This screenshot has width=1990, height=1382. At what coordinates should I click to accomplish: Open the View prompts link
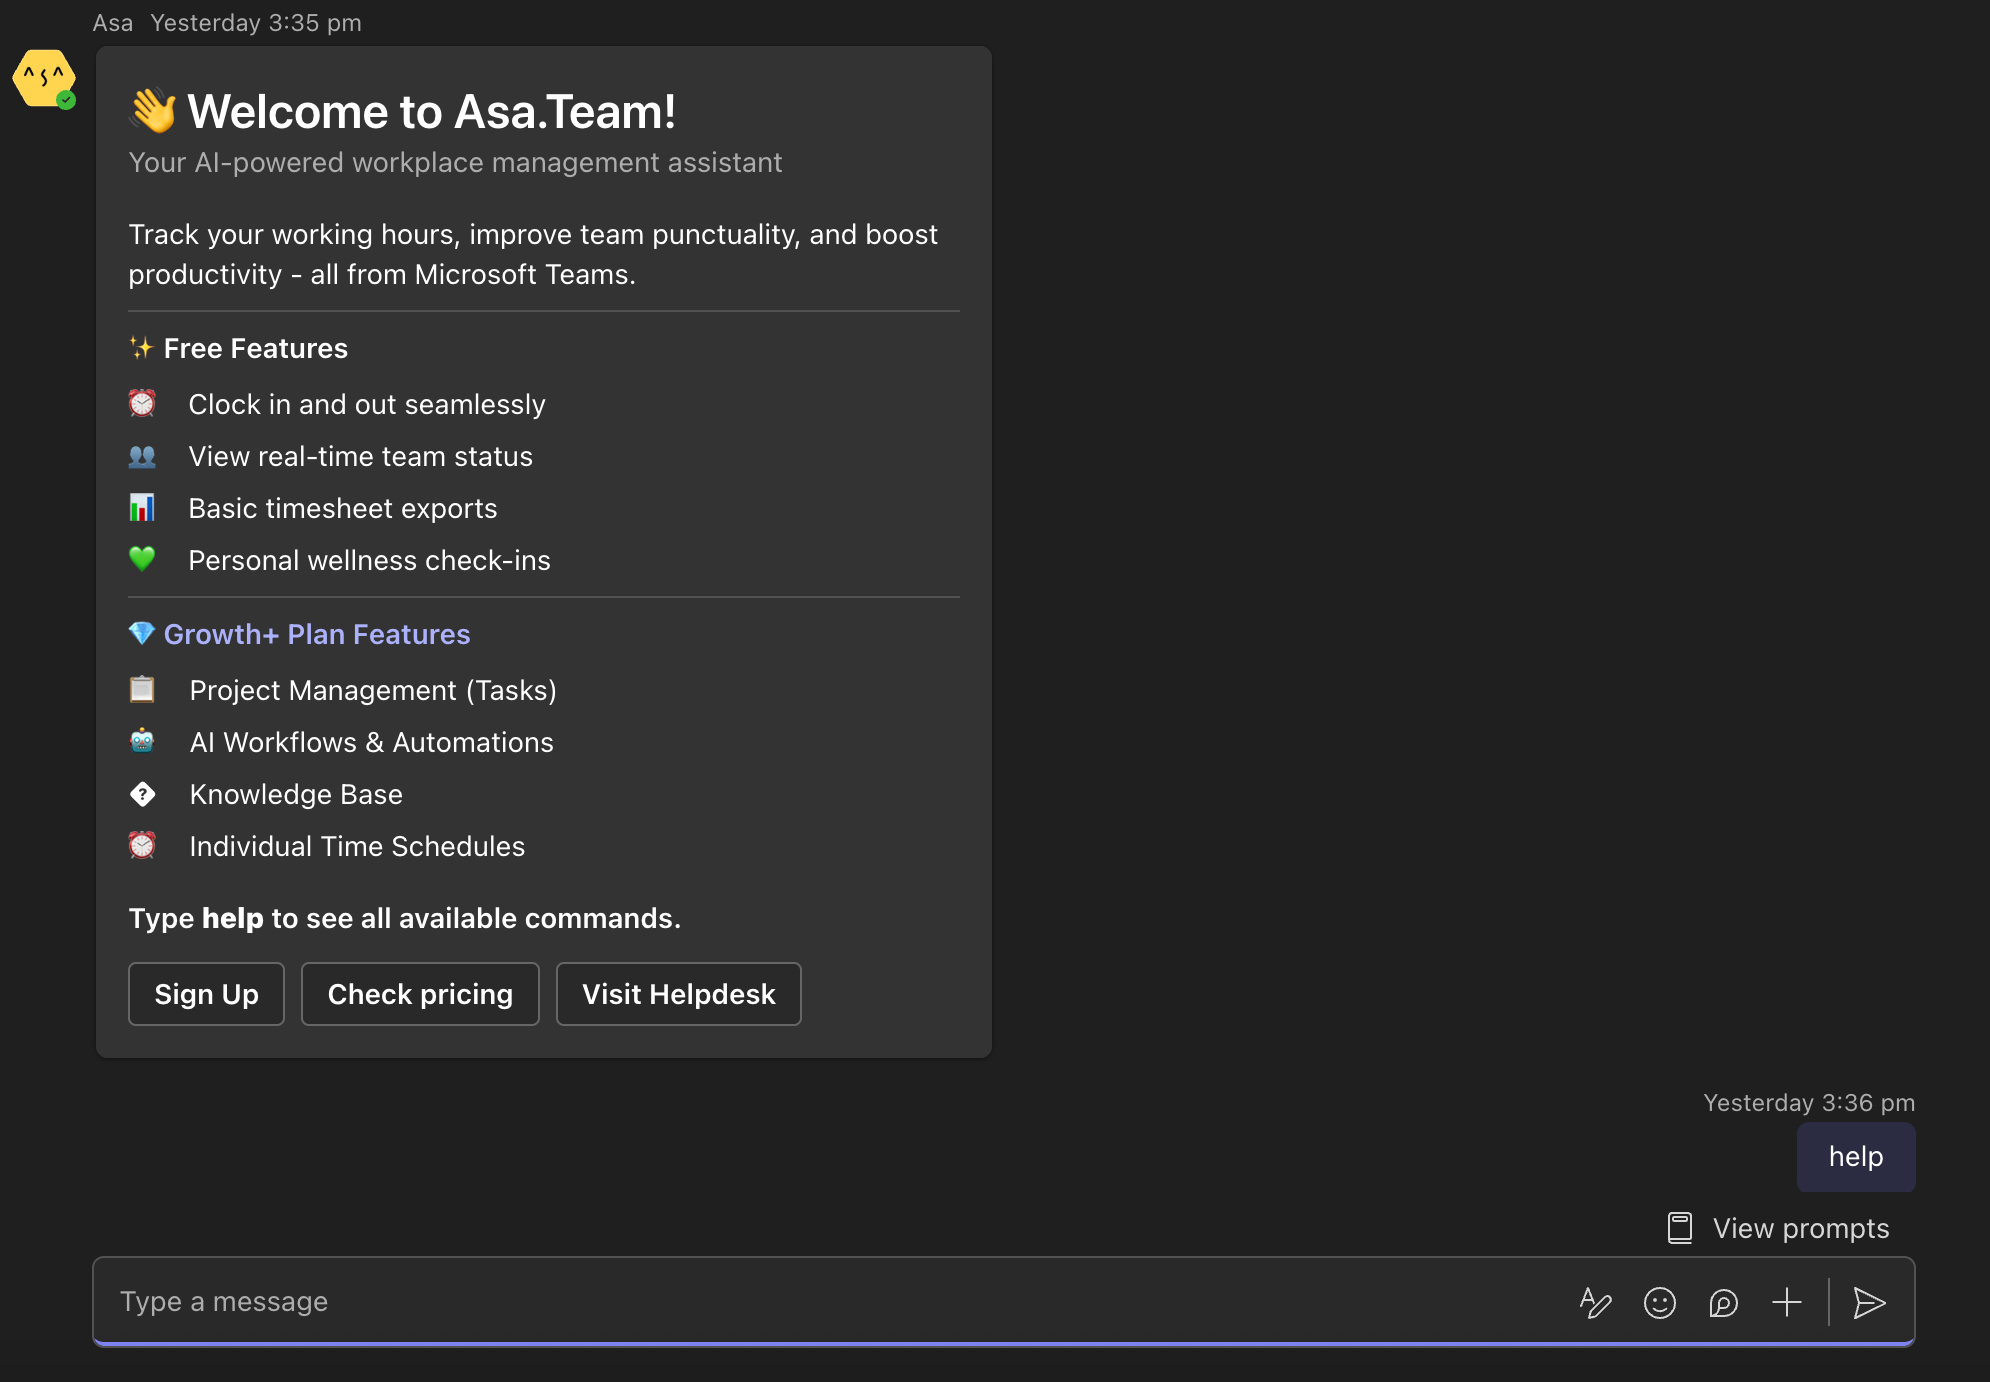pyautogui.click(x=1800, y=1228)
